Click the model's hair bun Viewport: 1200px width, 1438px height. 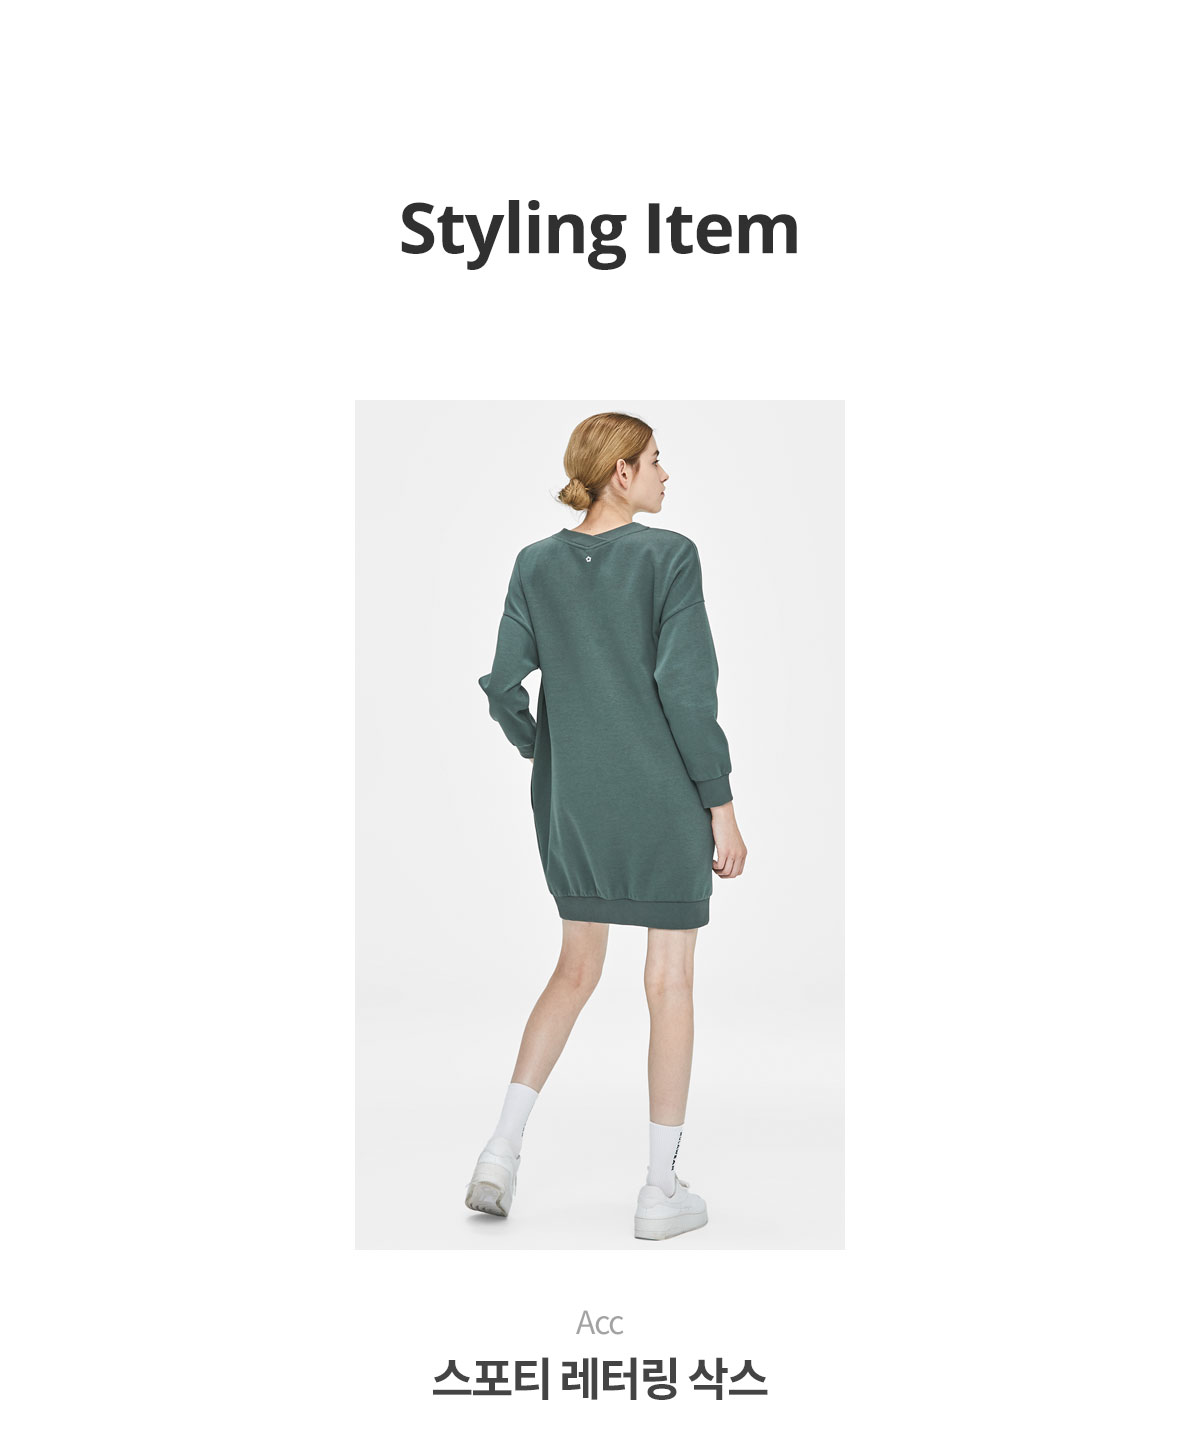coord(572,493)
